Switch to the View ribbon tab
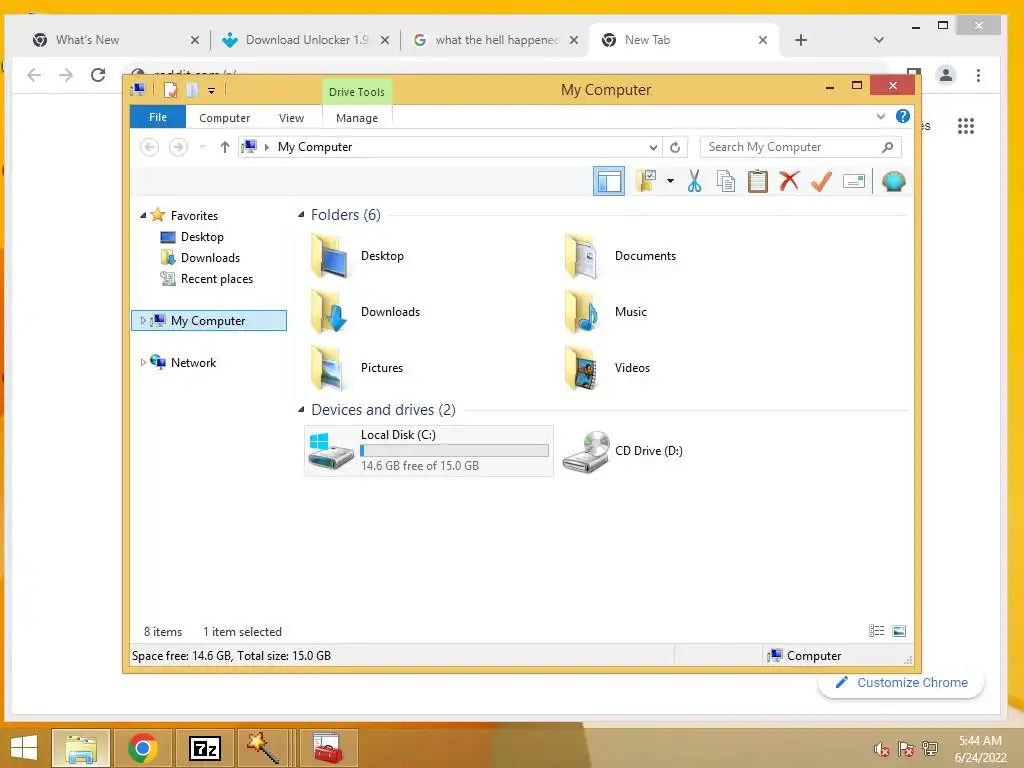 point(291,118)
